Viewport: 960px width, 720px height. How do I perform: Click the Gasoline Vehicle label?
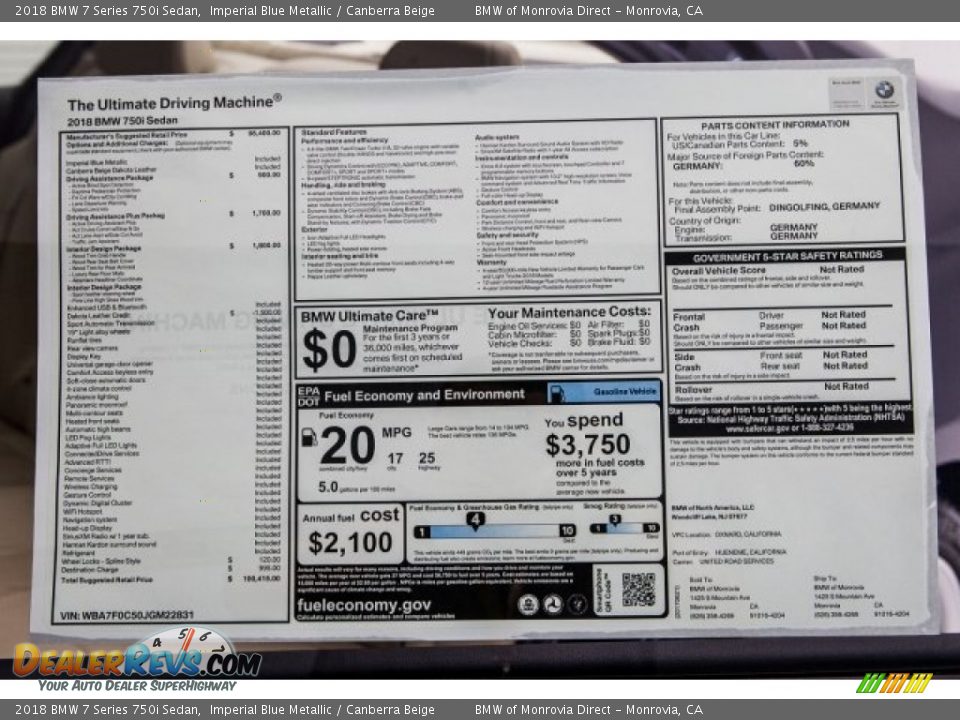[x=625, y=393]
